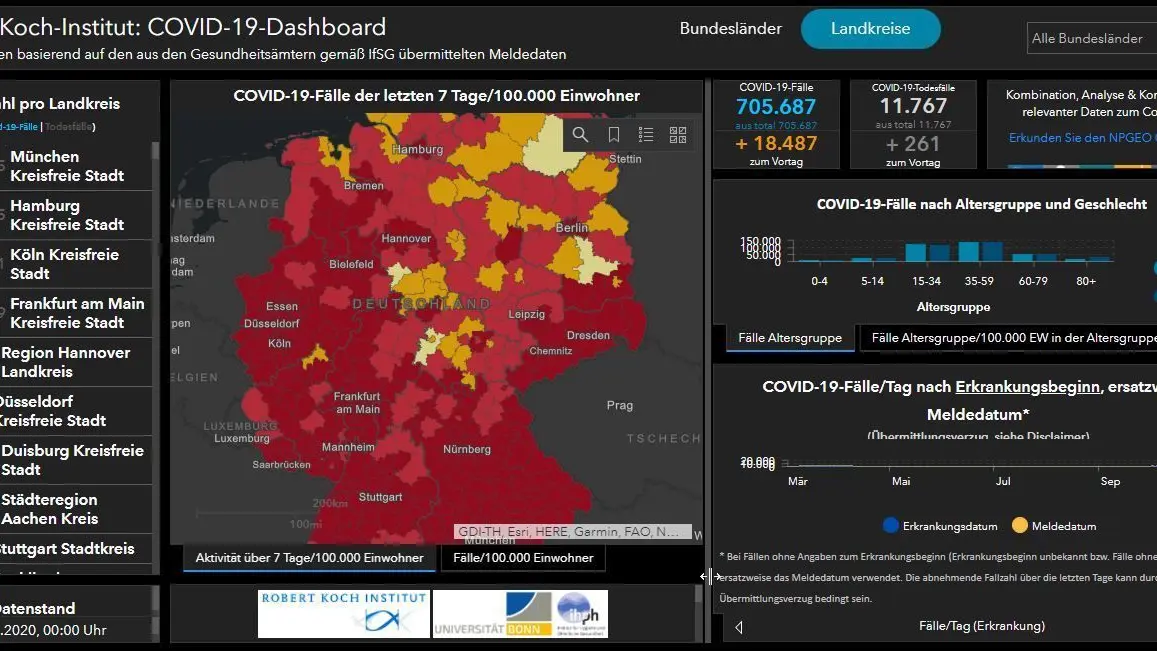Select the Landkreise view button

click(871, 29)
